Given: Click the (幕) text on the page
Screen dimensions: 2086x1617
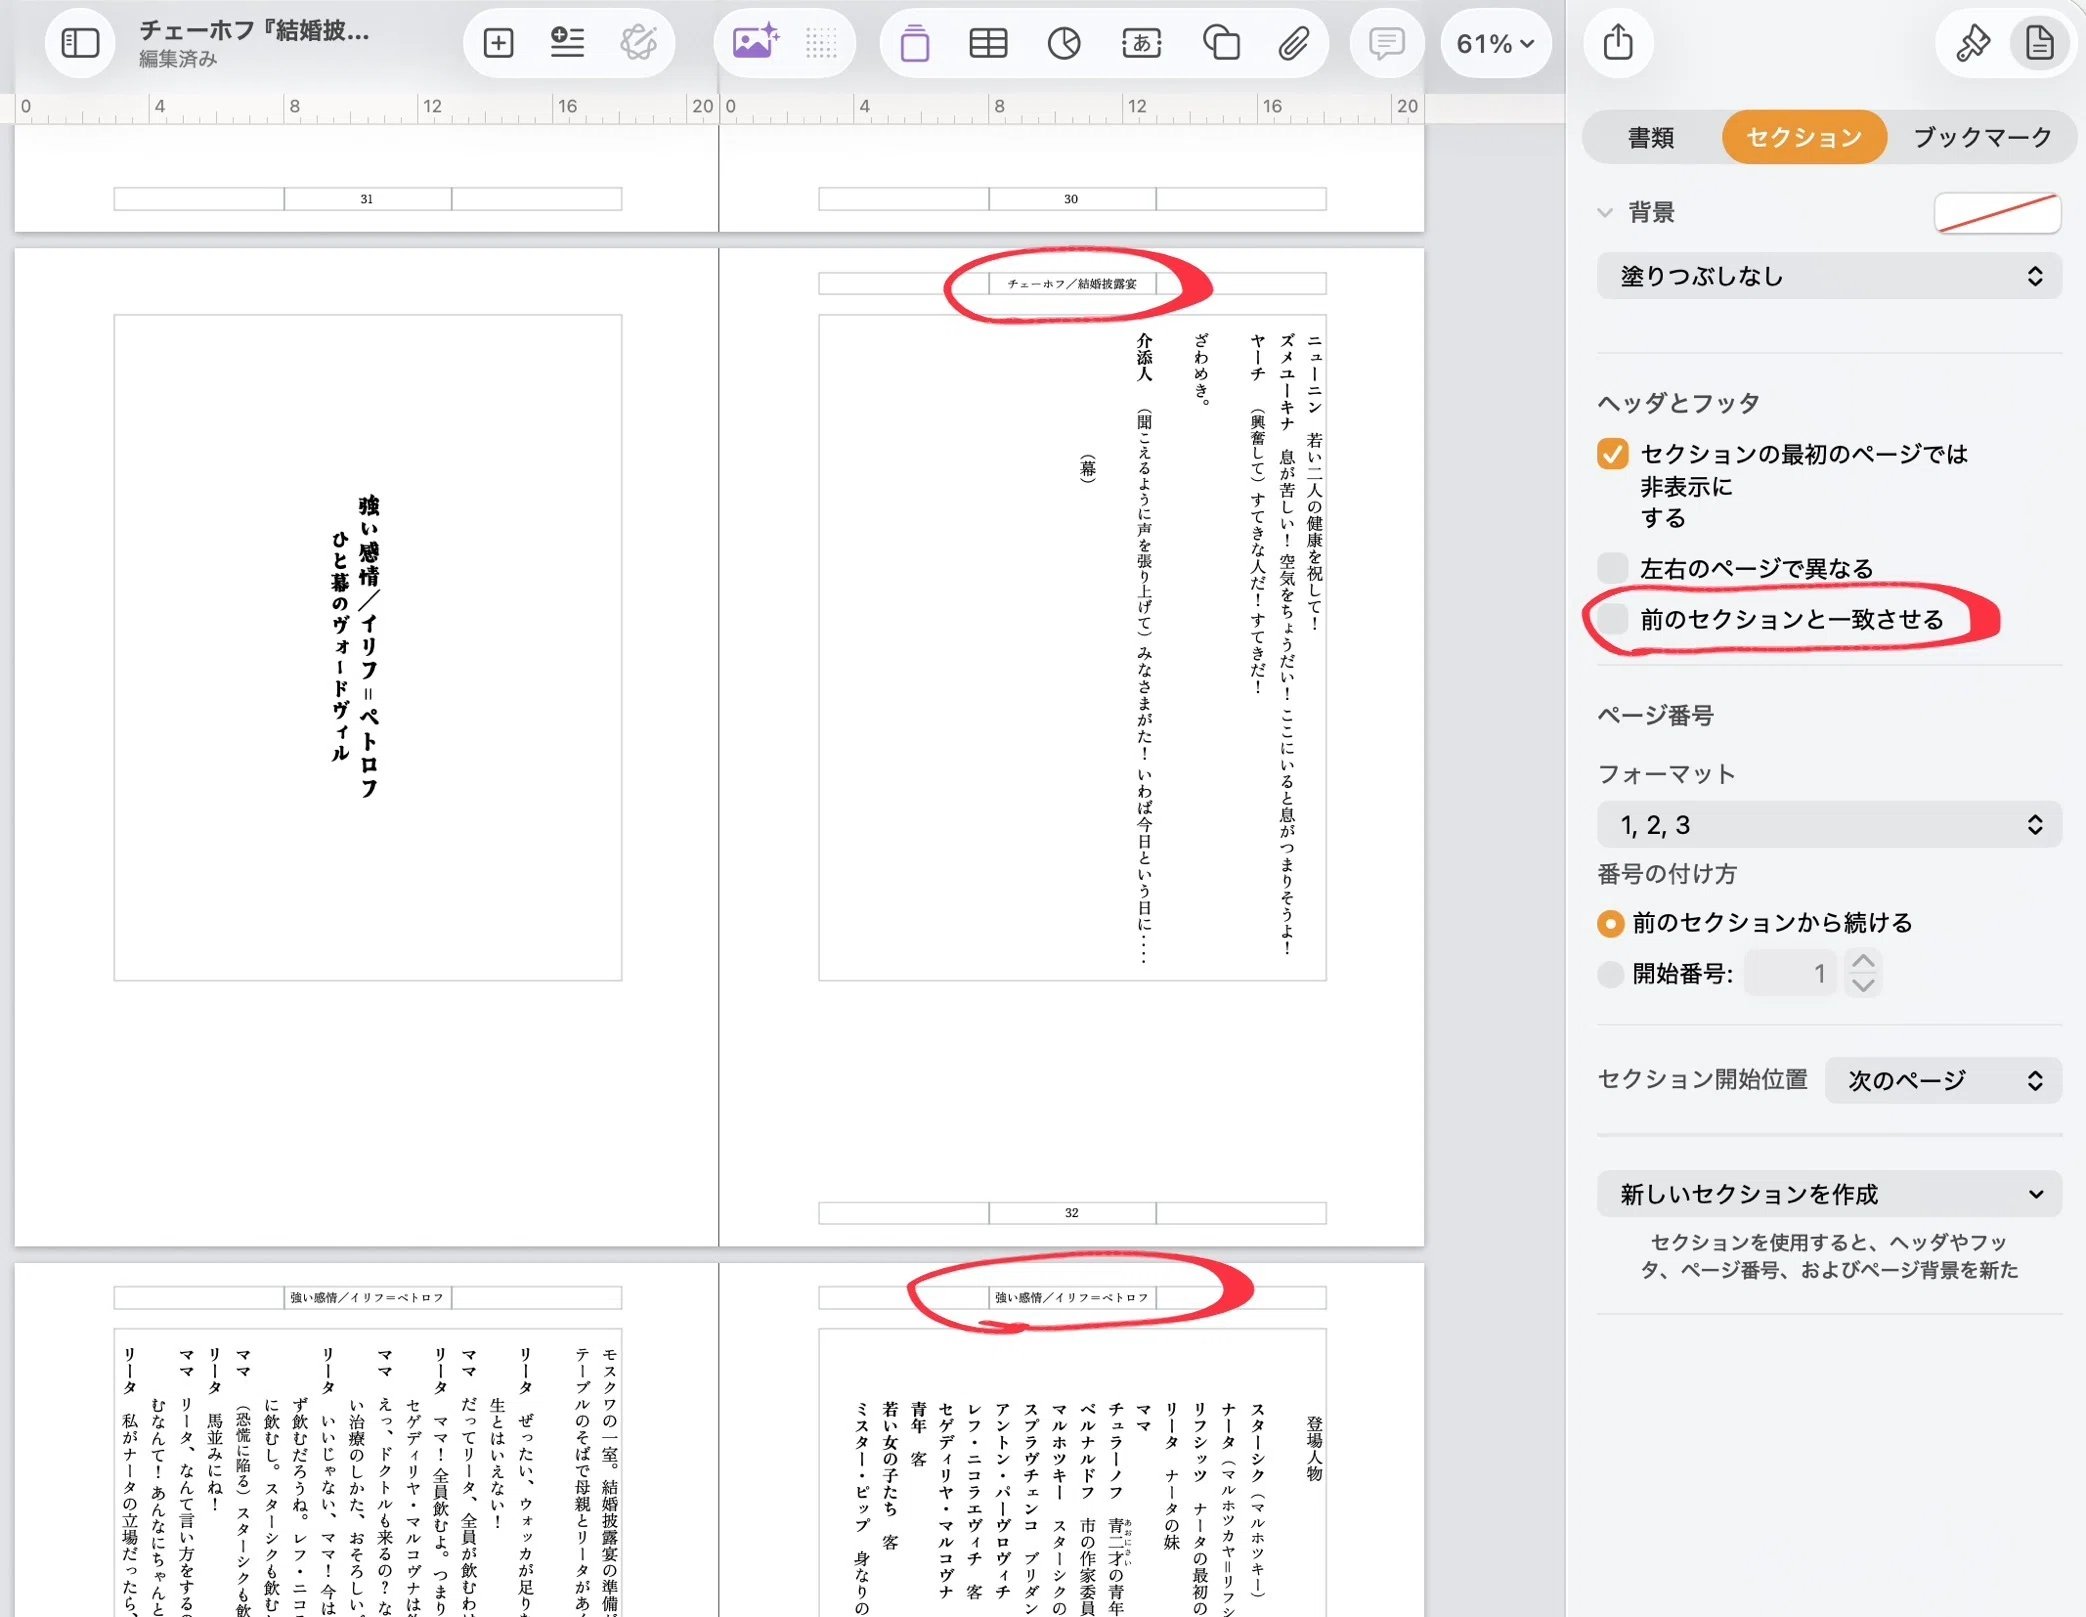Looking at the screenshot, I should point(1088,468).
